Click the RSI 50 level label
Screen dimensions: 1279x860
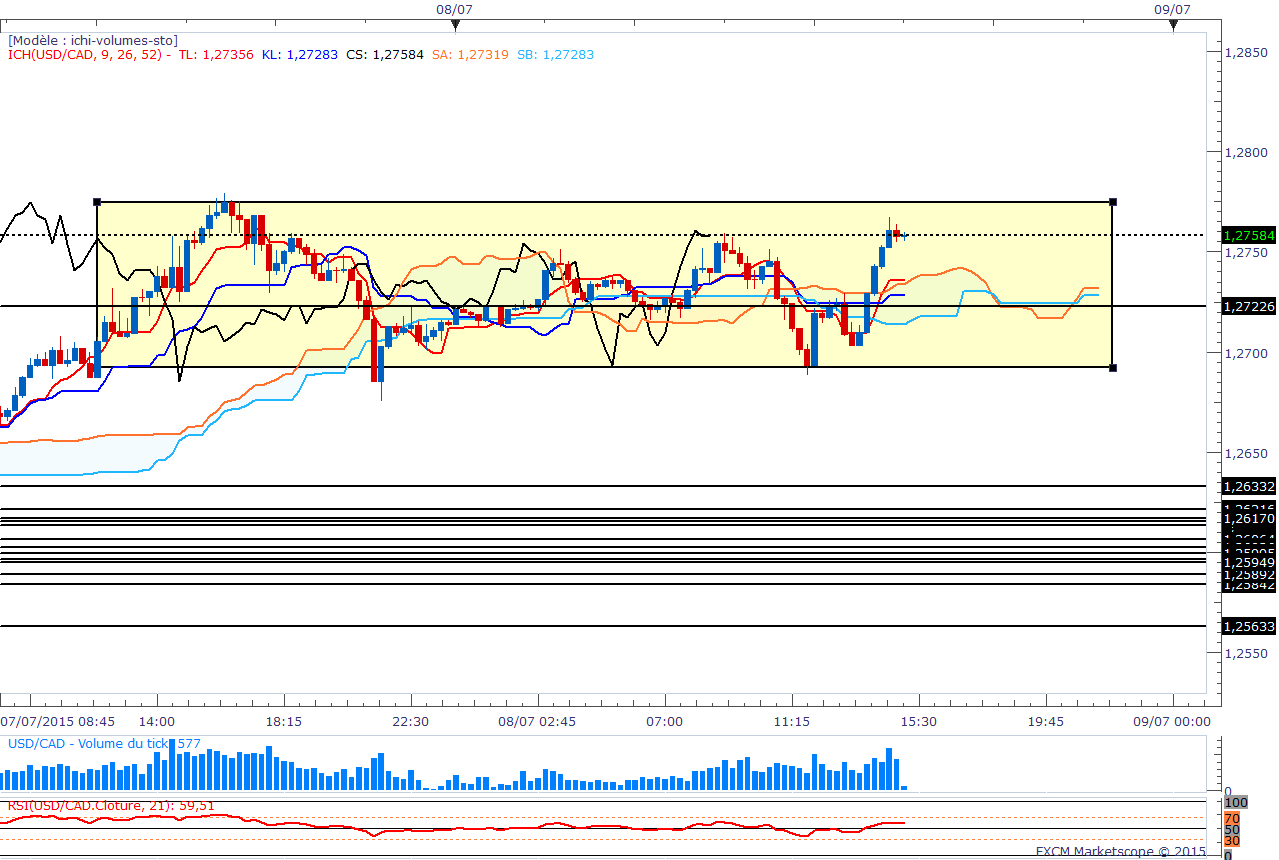1232,830
